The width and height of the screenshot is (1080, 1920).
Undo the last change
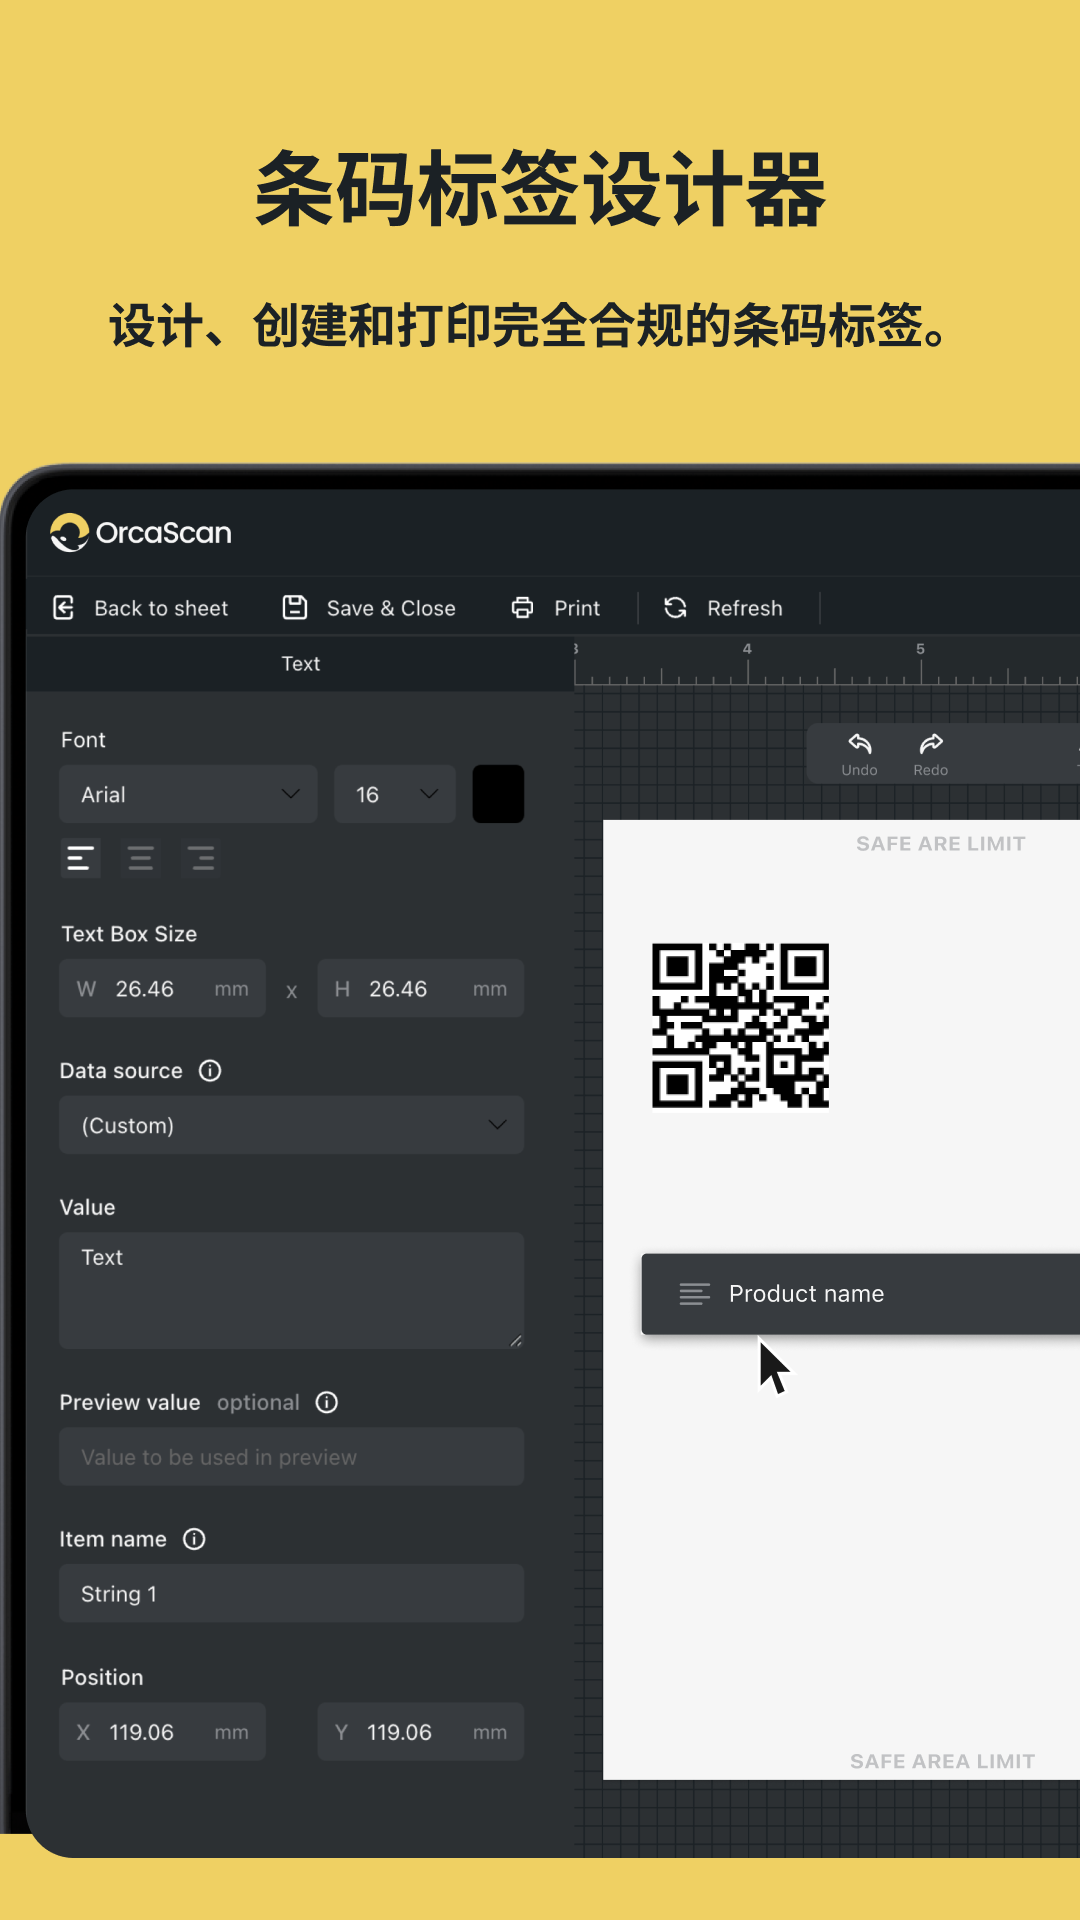(859, 754)
